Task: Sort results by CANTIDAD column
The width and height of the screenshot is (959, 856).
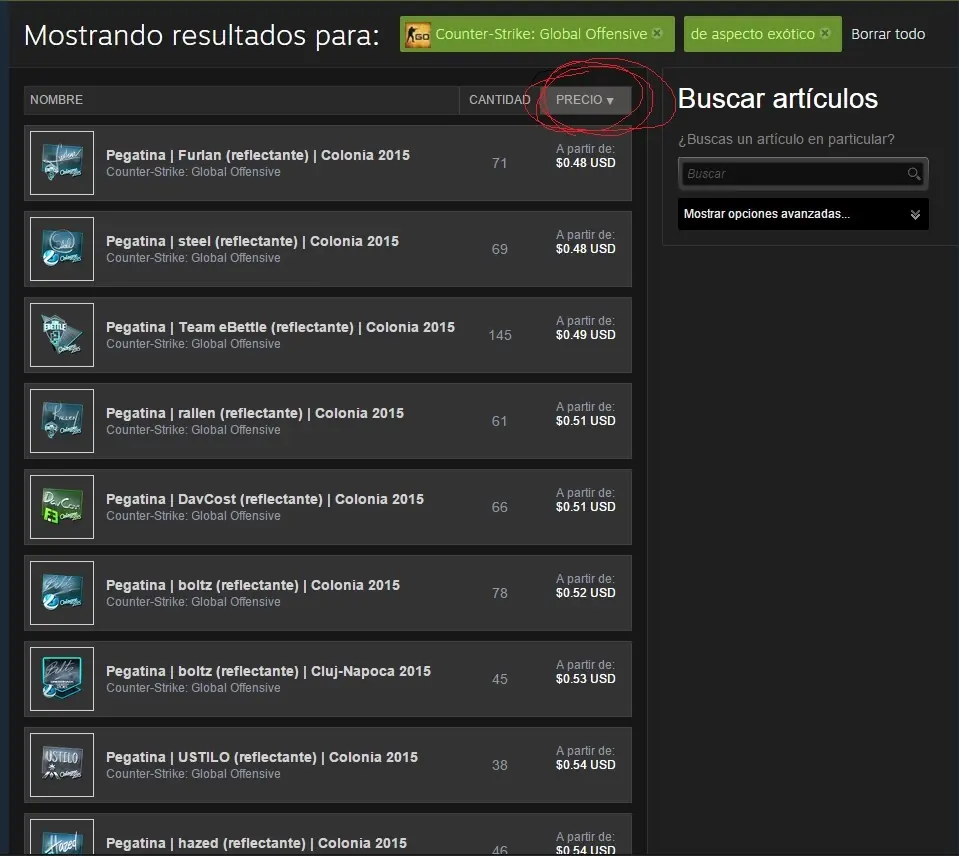Action: pos(500,100)
